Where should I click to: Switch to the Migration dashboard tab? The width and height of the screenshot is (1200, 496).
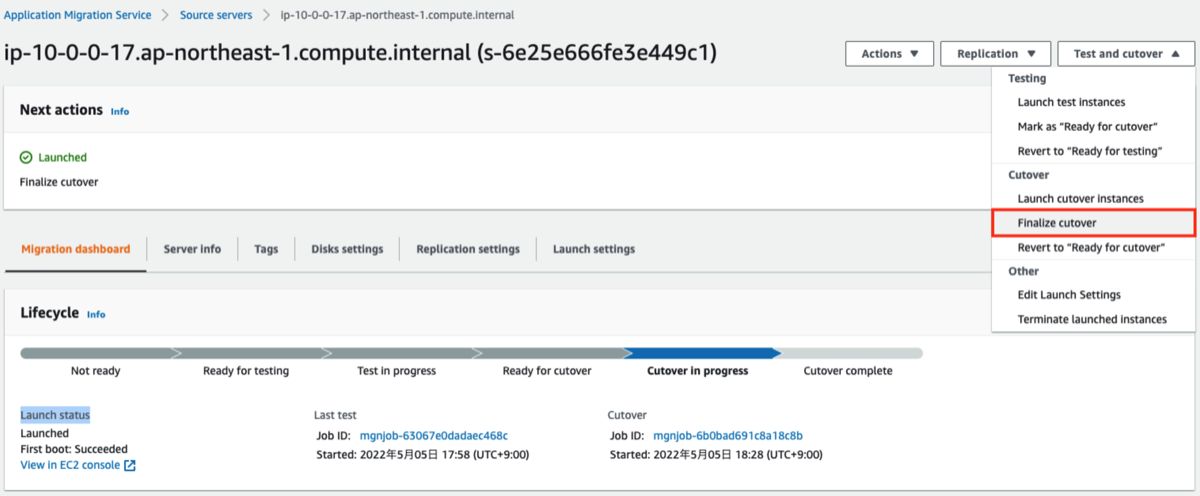pyautogui.click(x=76, y=249)
